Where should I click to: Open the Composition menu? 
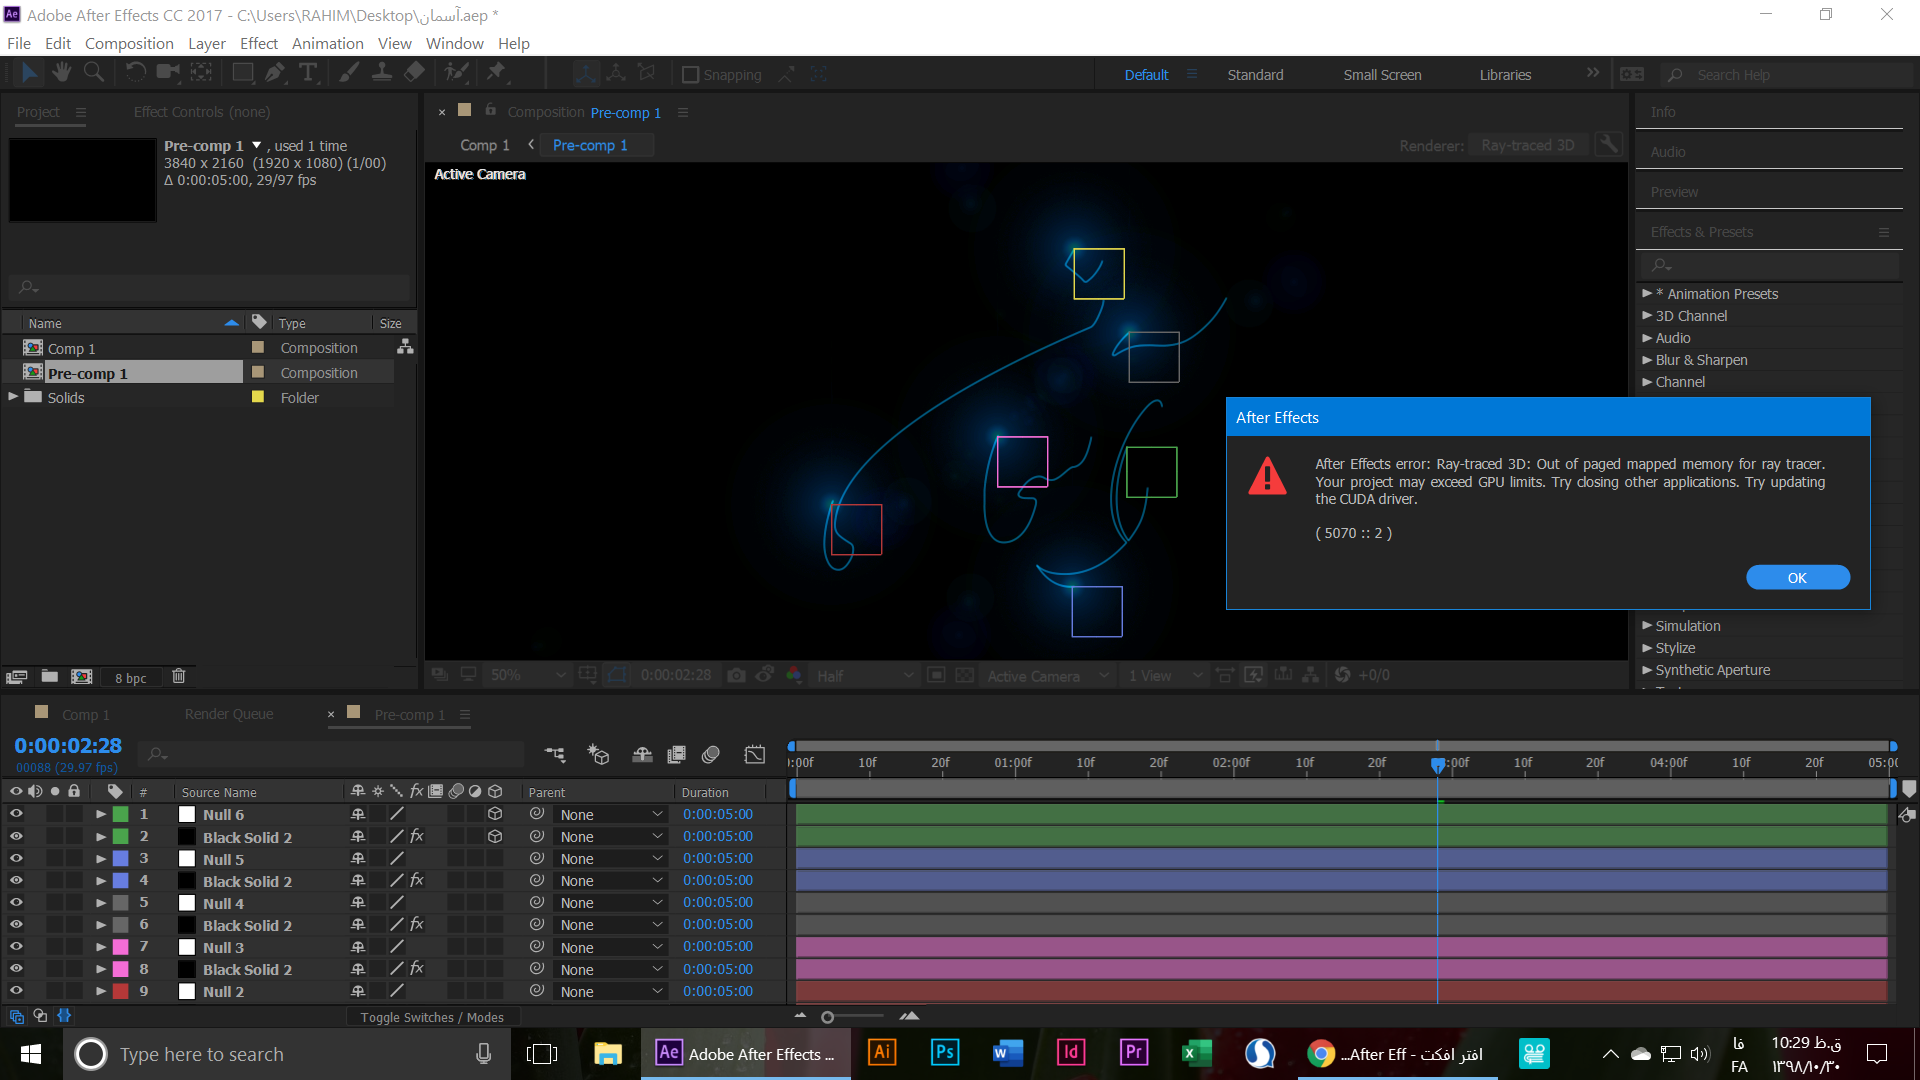pyautogui.click(x=128, y=44)
